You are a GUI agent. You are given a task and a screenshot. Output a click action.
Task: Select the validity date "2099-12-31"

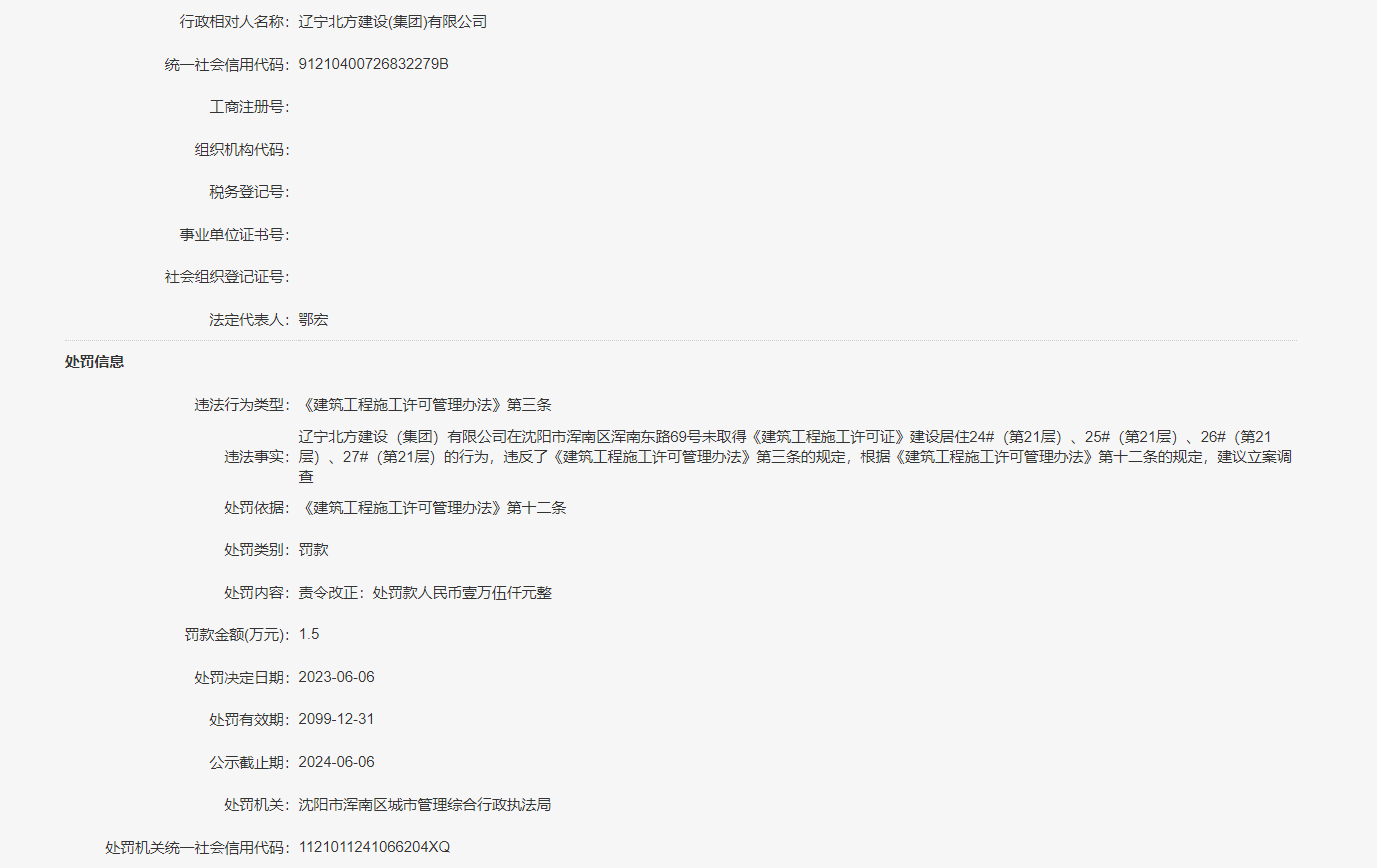click(337, 720)
